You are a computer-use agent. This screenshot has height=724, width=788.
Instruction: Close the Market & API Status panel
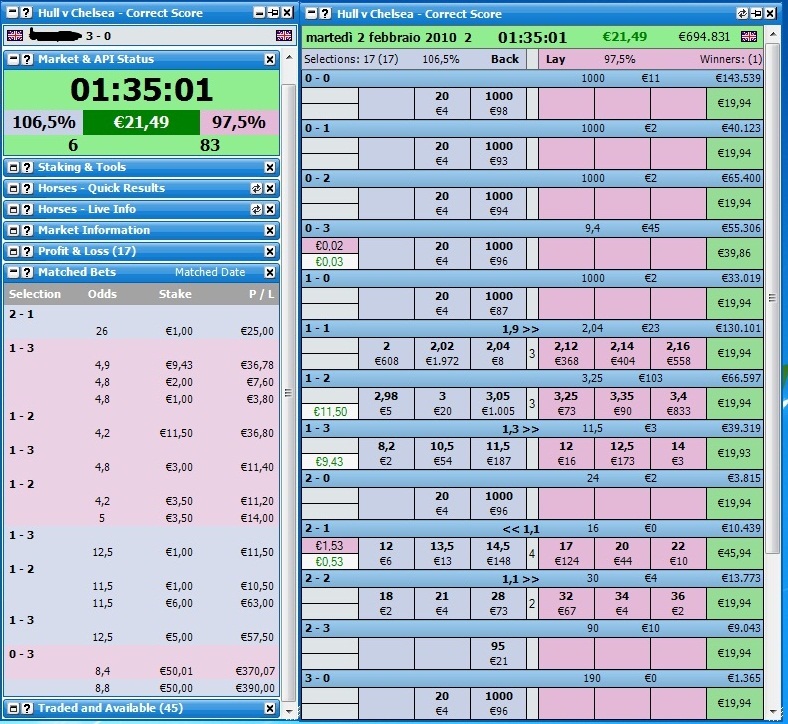click(x=270, y=60)
